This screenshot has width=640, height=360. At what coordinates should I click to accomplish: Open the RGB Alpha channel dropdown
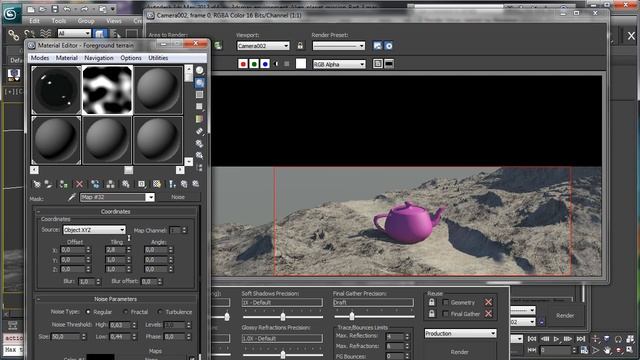pos(339,64)
